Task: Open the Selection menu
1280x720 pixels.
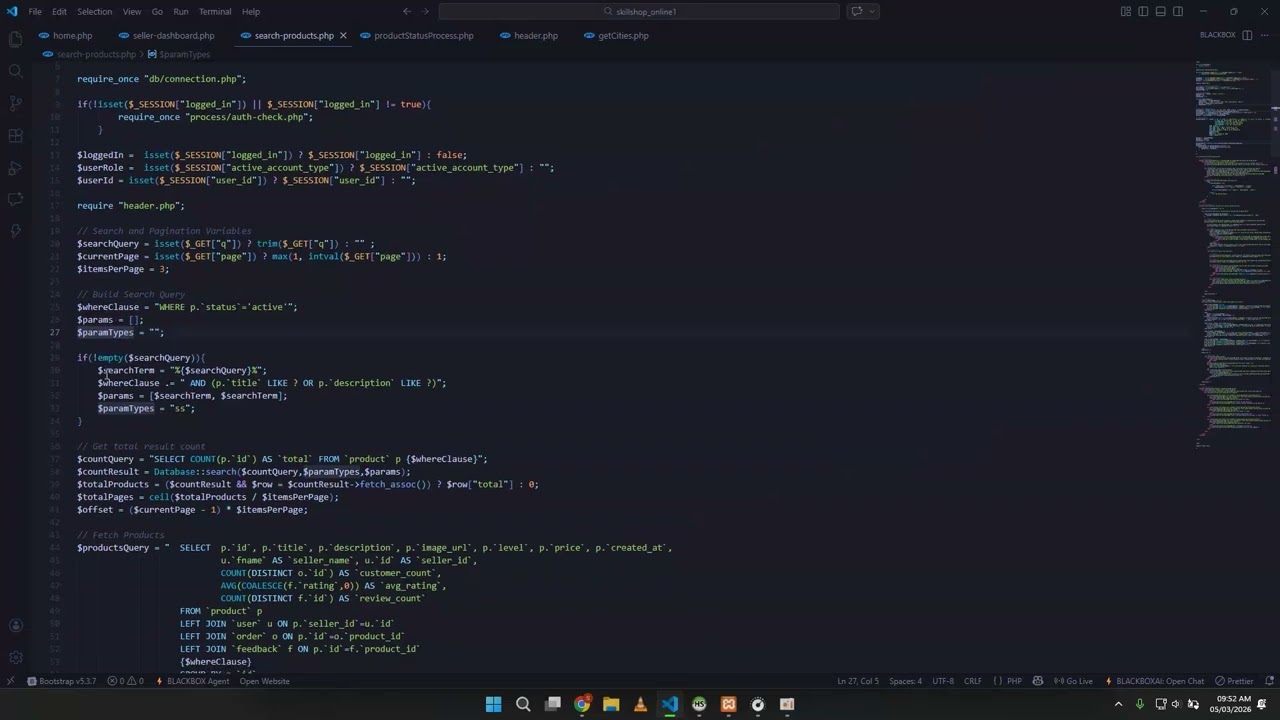Action: point(95,11)
